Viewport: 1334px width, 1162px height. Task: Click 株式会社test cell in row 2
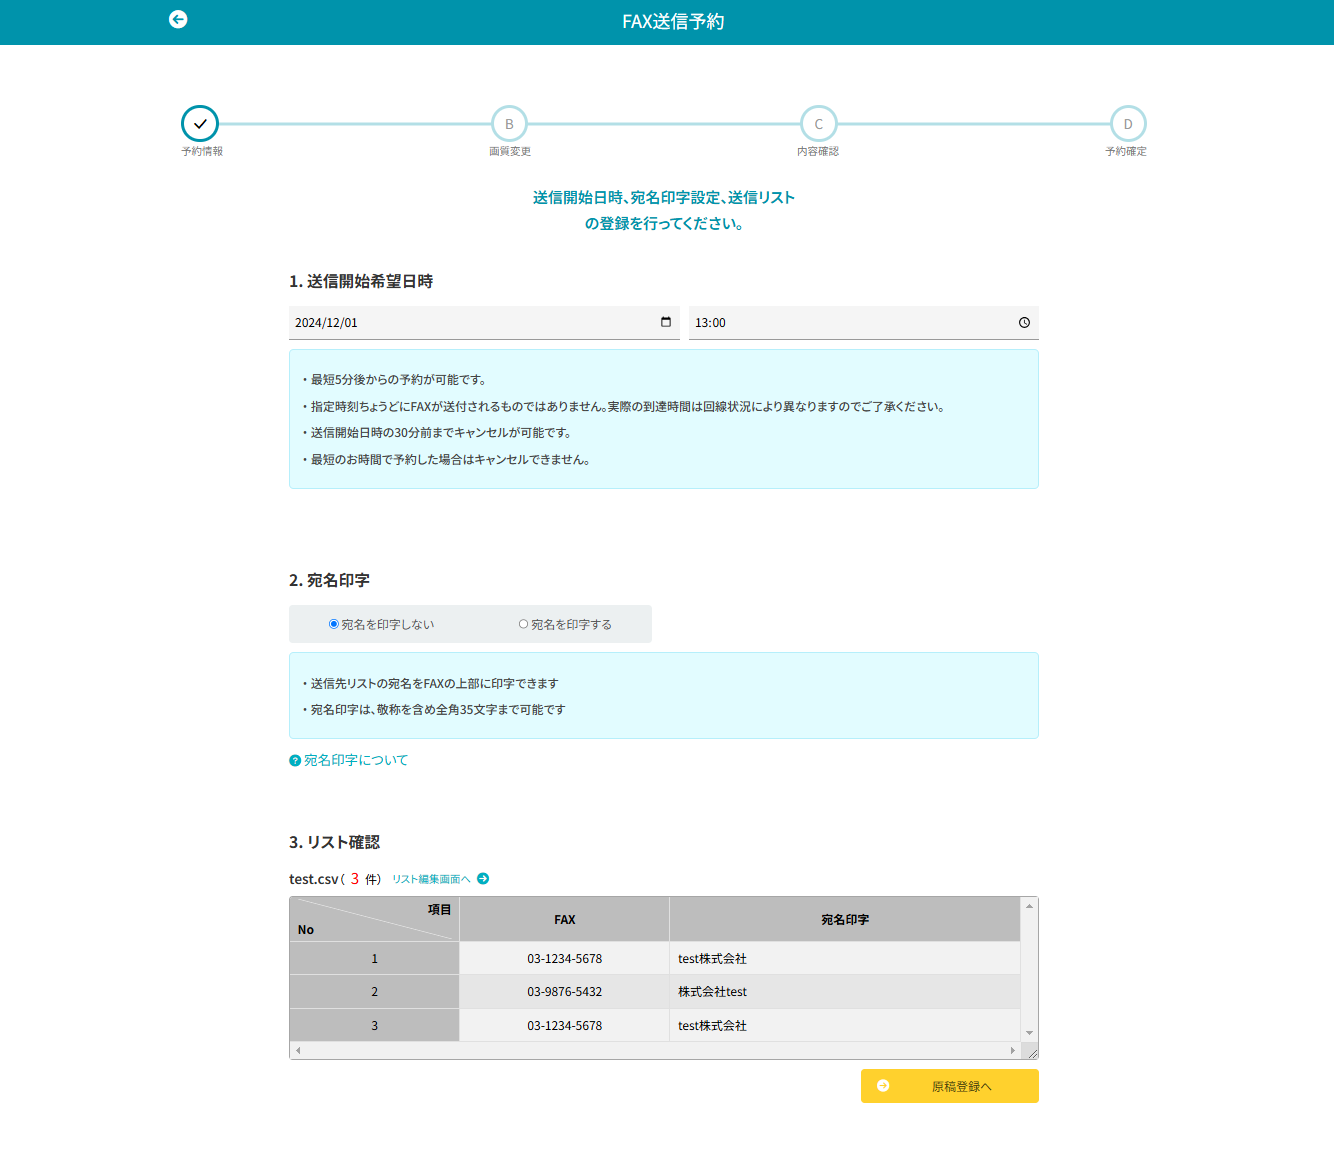point(845,992)
